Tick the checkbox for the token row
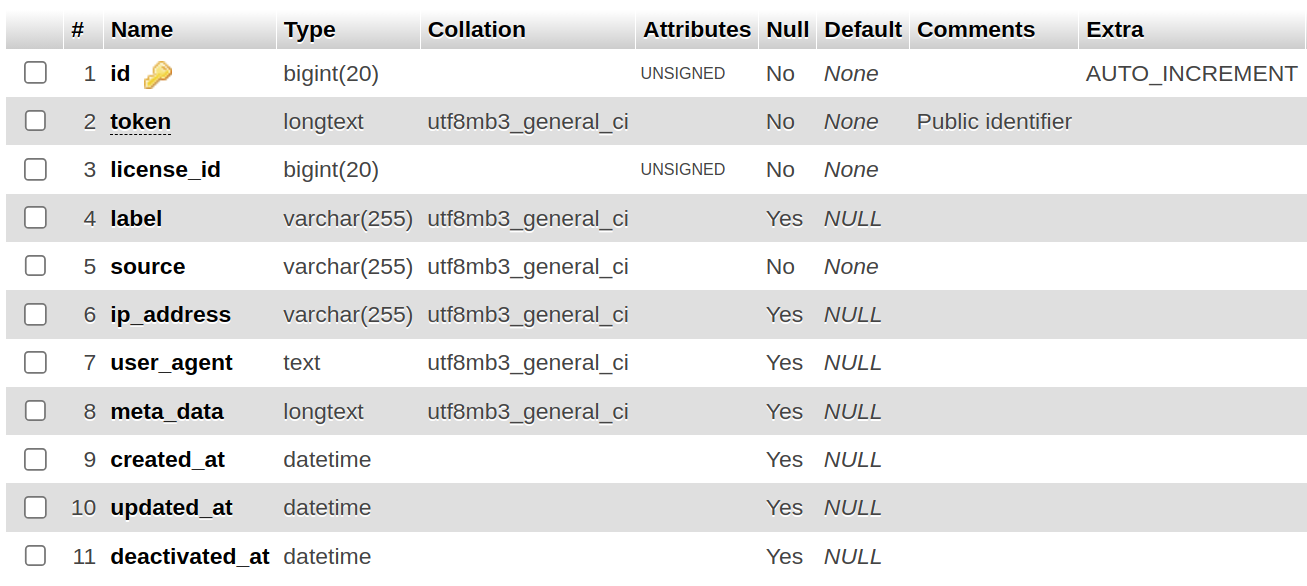This screenshot has width=1307, height=586. click(x=36, y=121)
